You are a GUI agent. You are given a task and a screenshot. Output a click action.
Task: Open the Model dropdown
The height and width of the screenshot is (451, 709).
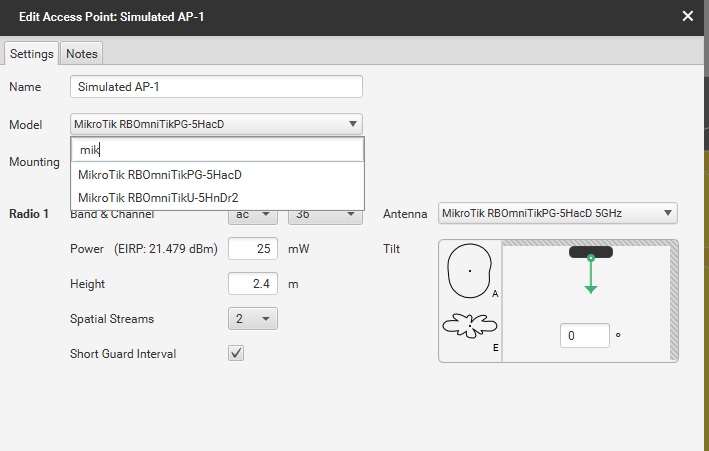(216, 124)
